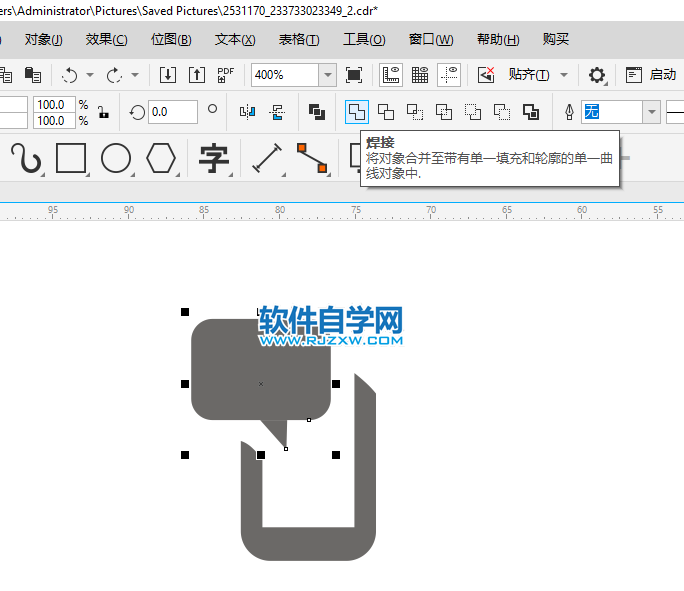Screen dimensions: 684x591
Task: Click the upper 100.0 scale field
Action: click(54, 105)
